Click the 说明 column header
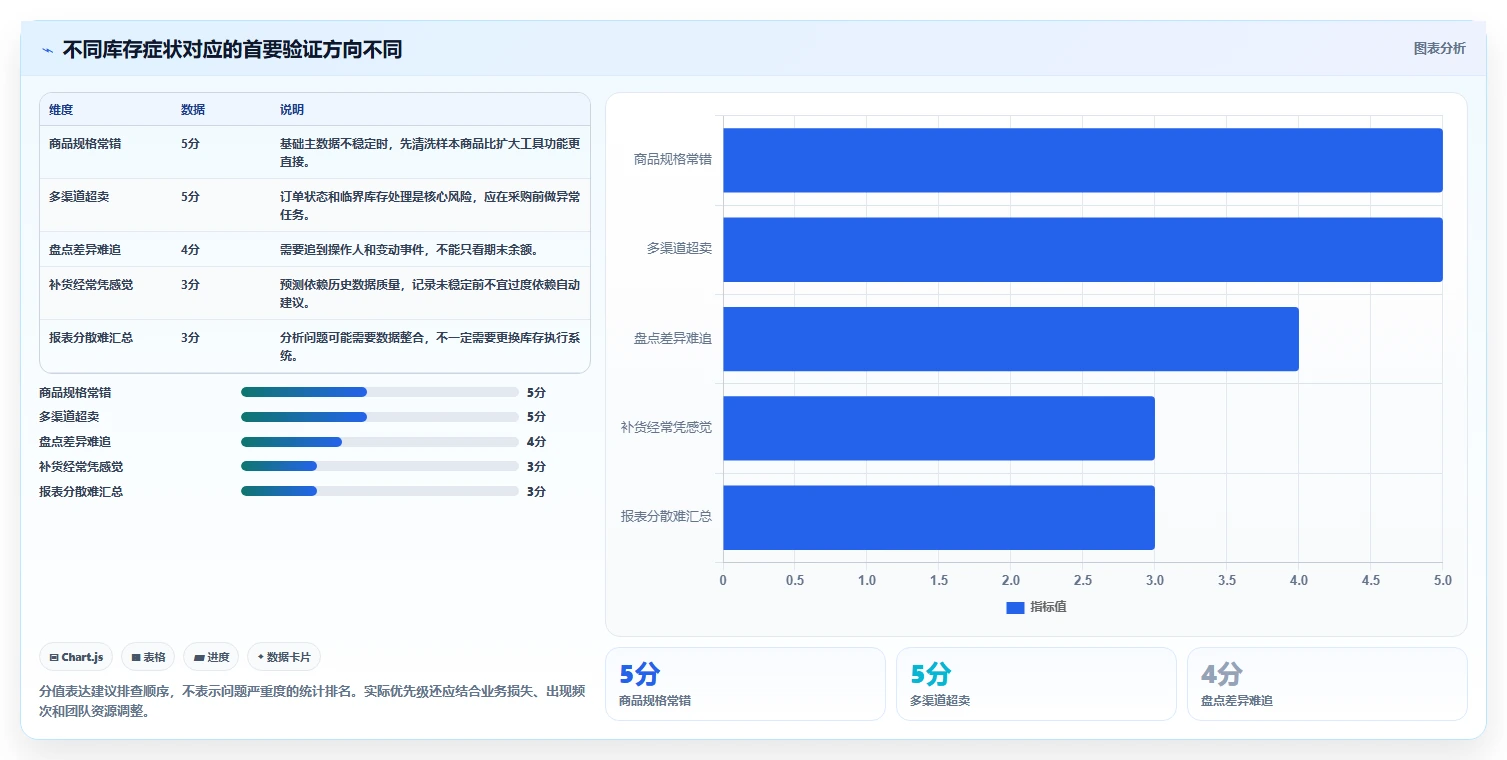Screen dimensions: 1507x760 [x=292, y=110]
